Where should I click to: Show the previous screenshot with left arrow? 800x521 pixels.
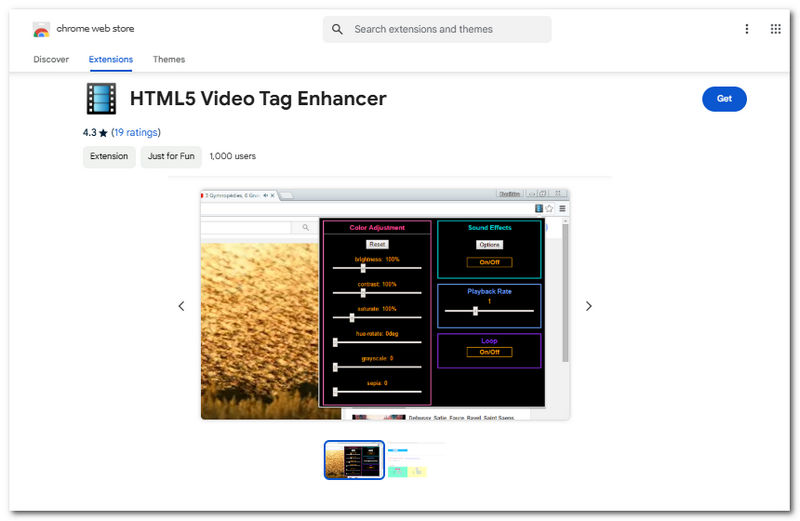(x=181, y=306)
